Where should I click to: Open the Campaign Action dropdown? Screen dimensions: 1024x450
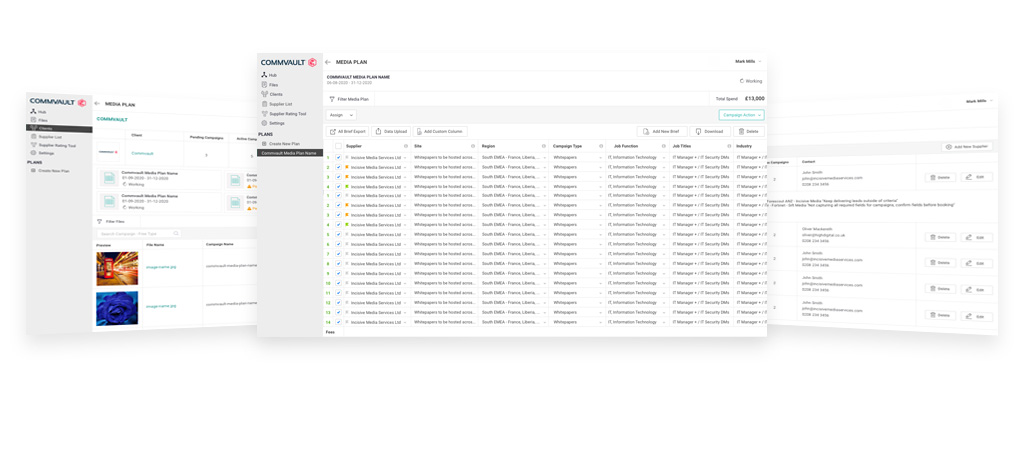pos(741,114)
